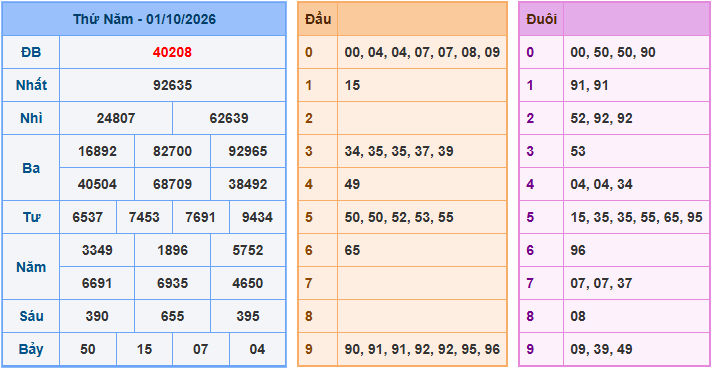The height and width of the screenshot is (368, 712).
Task: Click the Nhì prize number 62639
Action: (229, 118)
